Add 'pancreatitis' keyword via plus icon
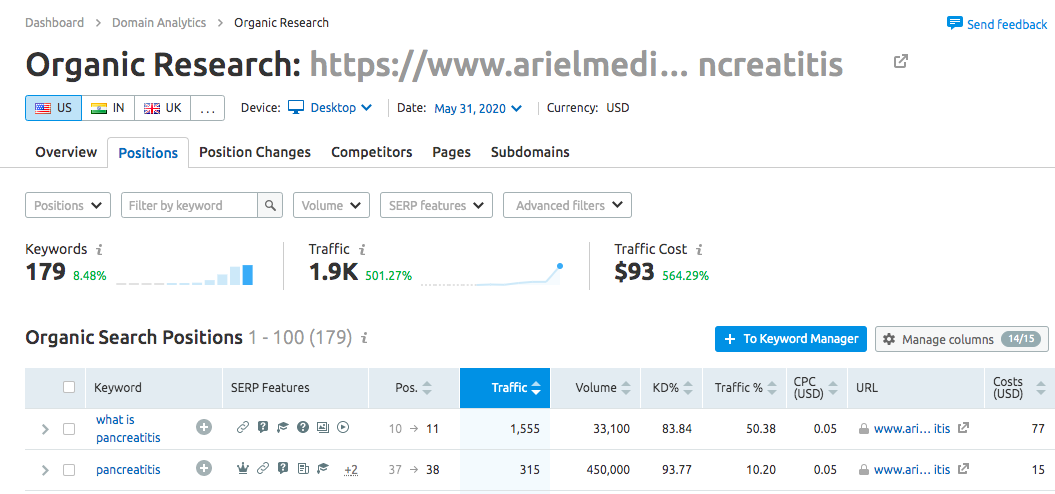This screenshot has width=1055, height=494. [204, 469]
